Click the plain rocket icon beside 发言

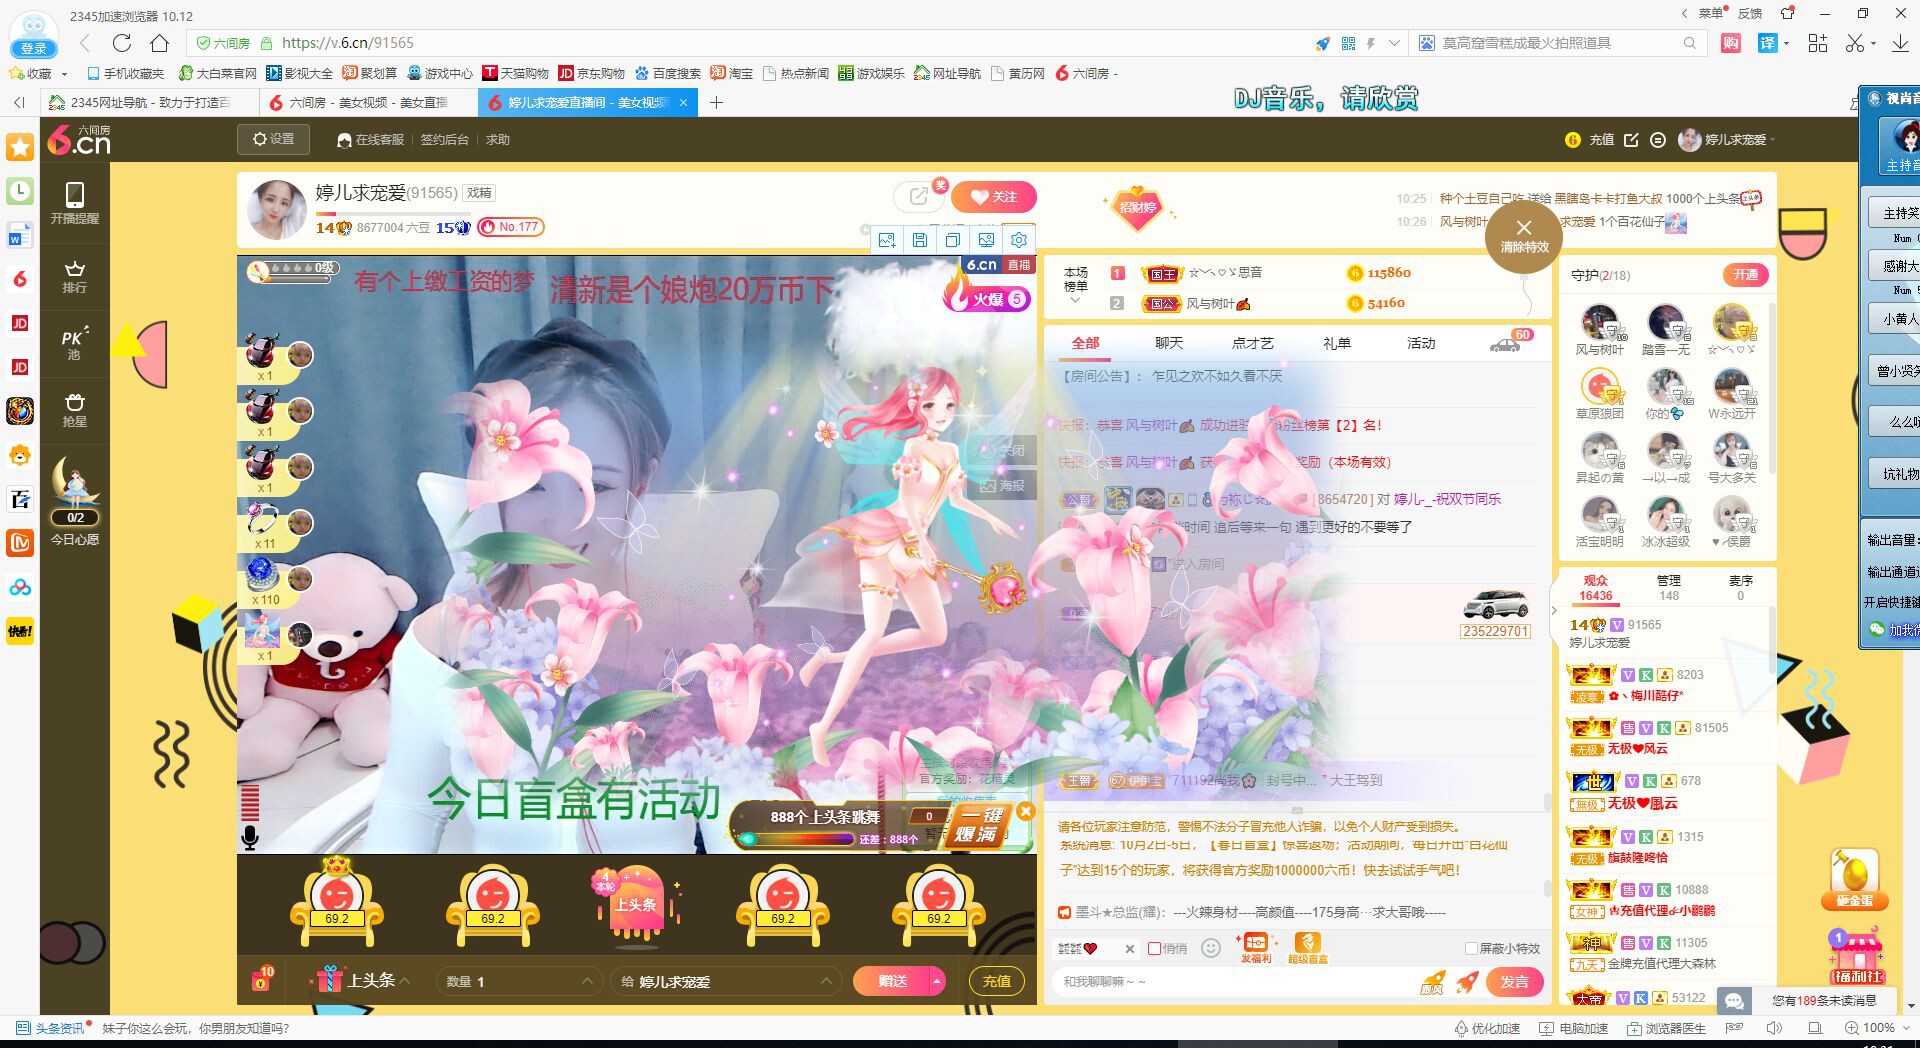[1467, 982]
